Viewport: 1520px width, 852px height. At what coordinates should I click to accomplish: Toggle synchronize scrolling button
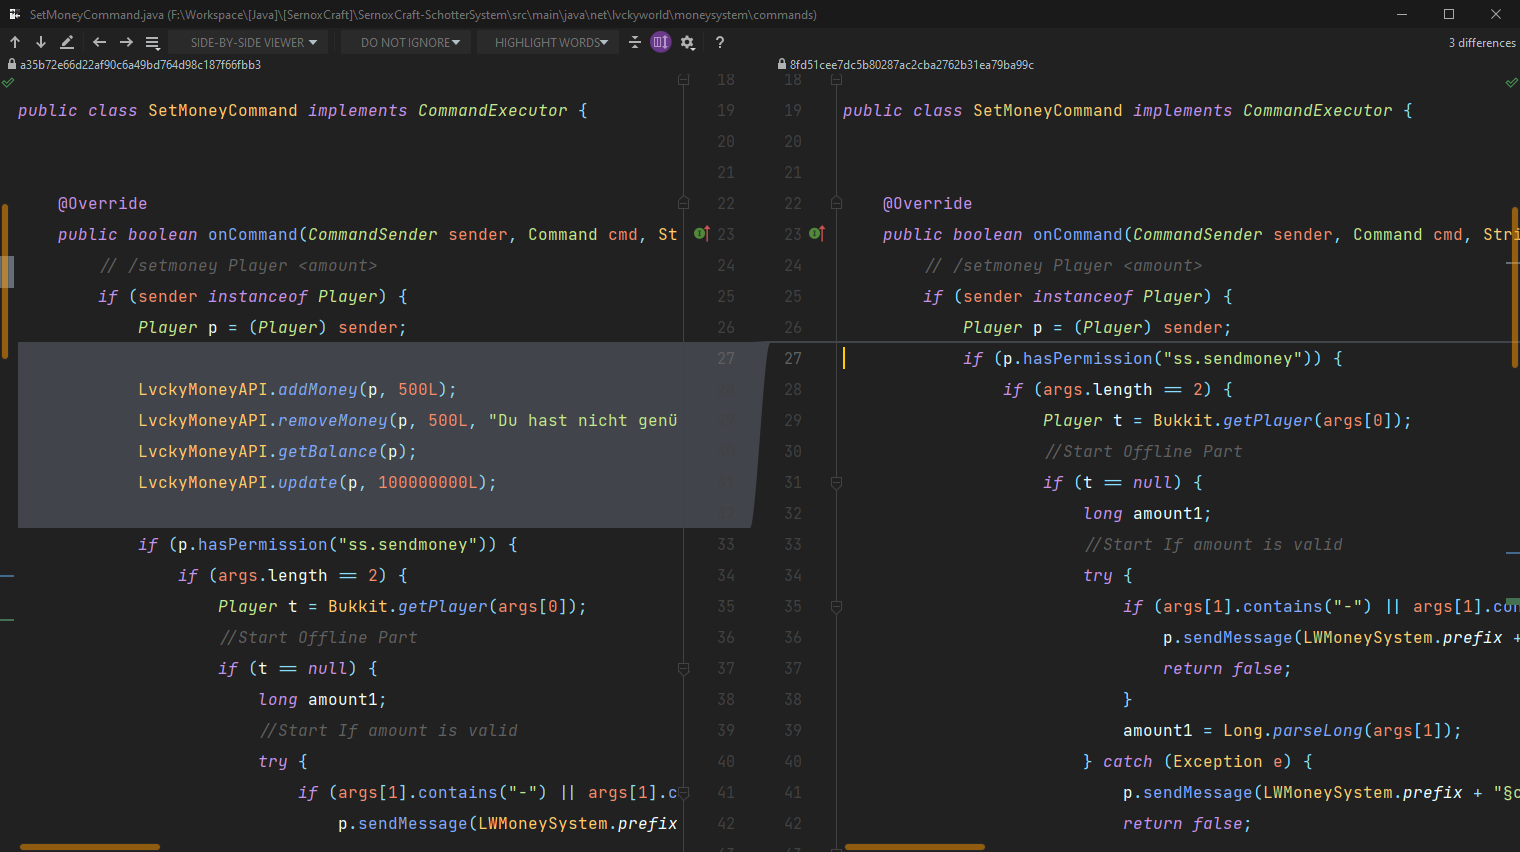pos(661,42)
